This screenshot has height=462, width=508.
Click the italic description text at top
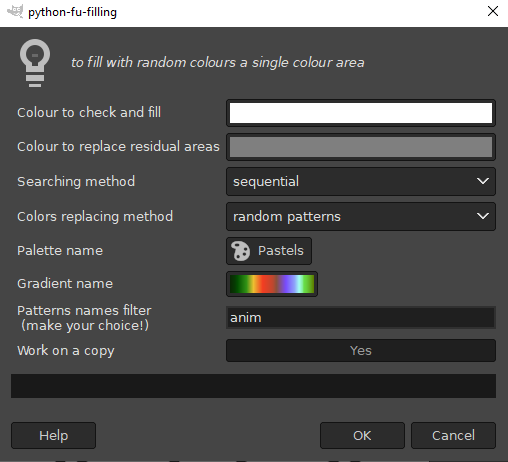tap(218, 63)
